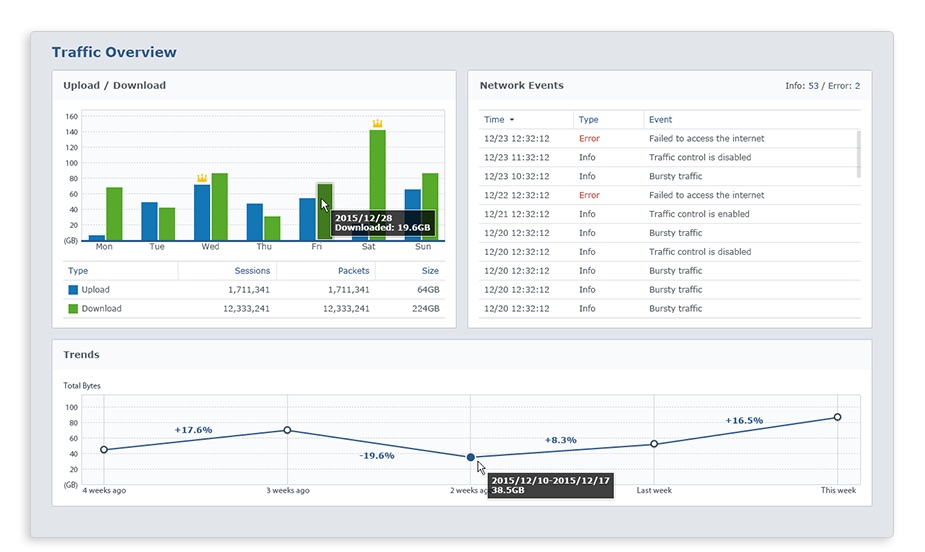Select the Thursday download bar
The width and height of the screenshot is (925, 552).
click(273, 228)
